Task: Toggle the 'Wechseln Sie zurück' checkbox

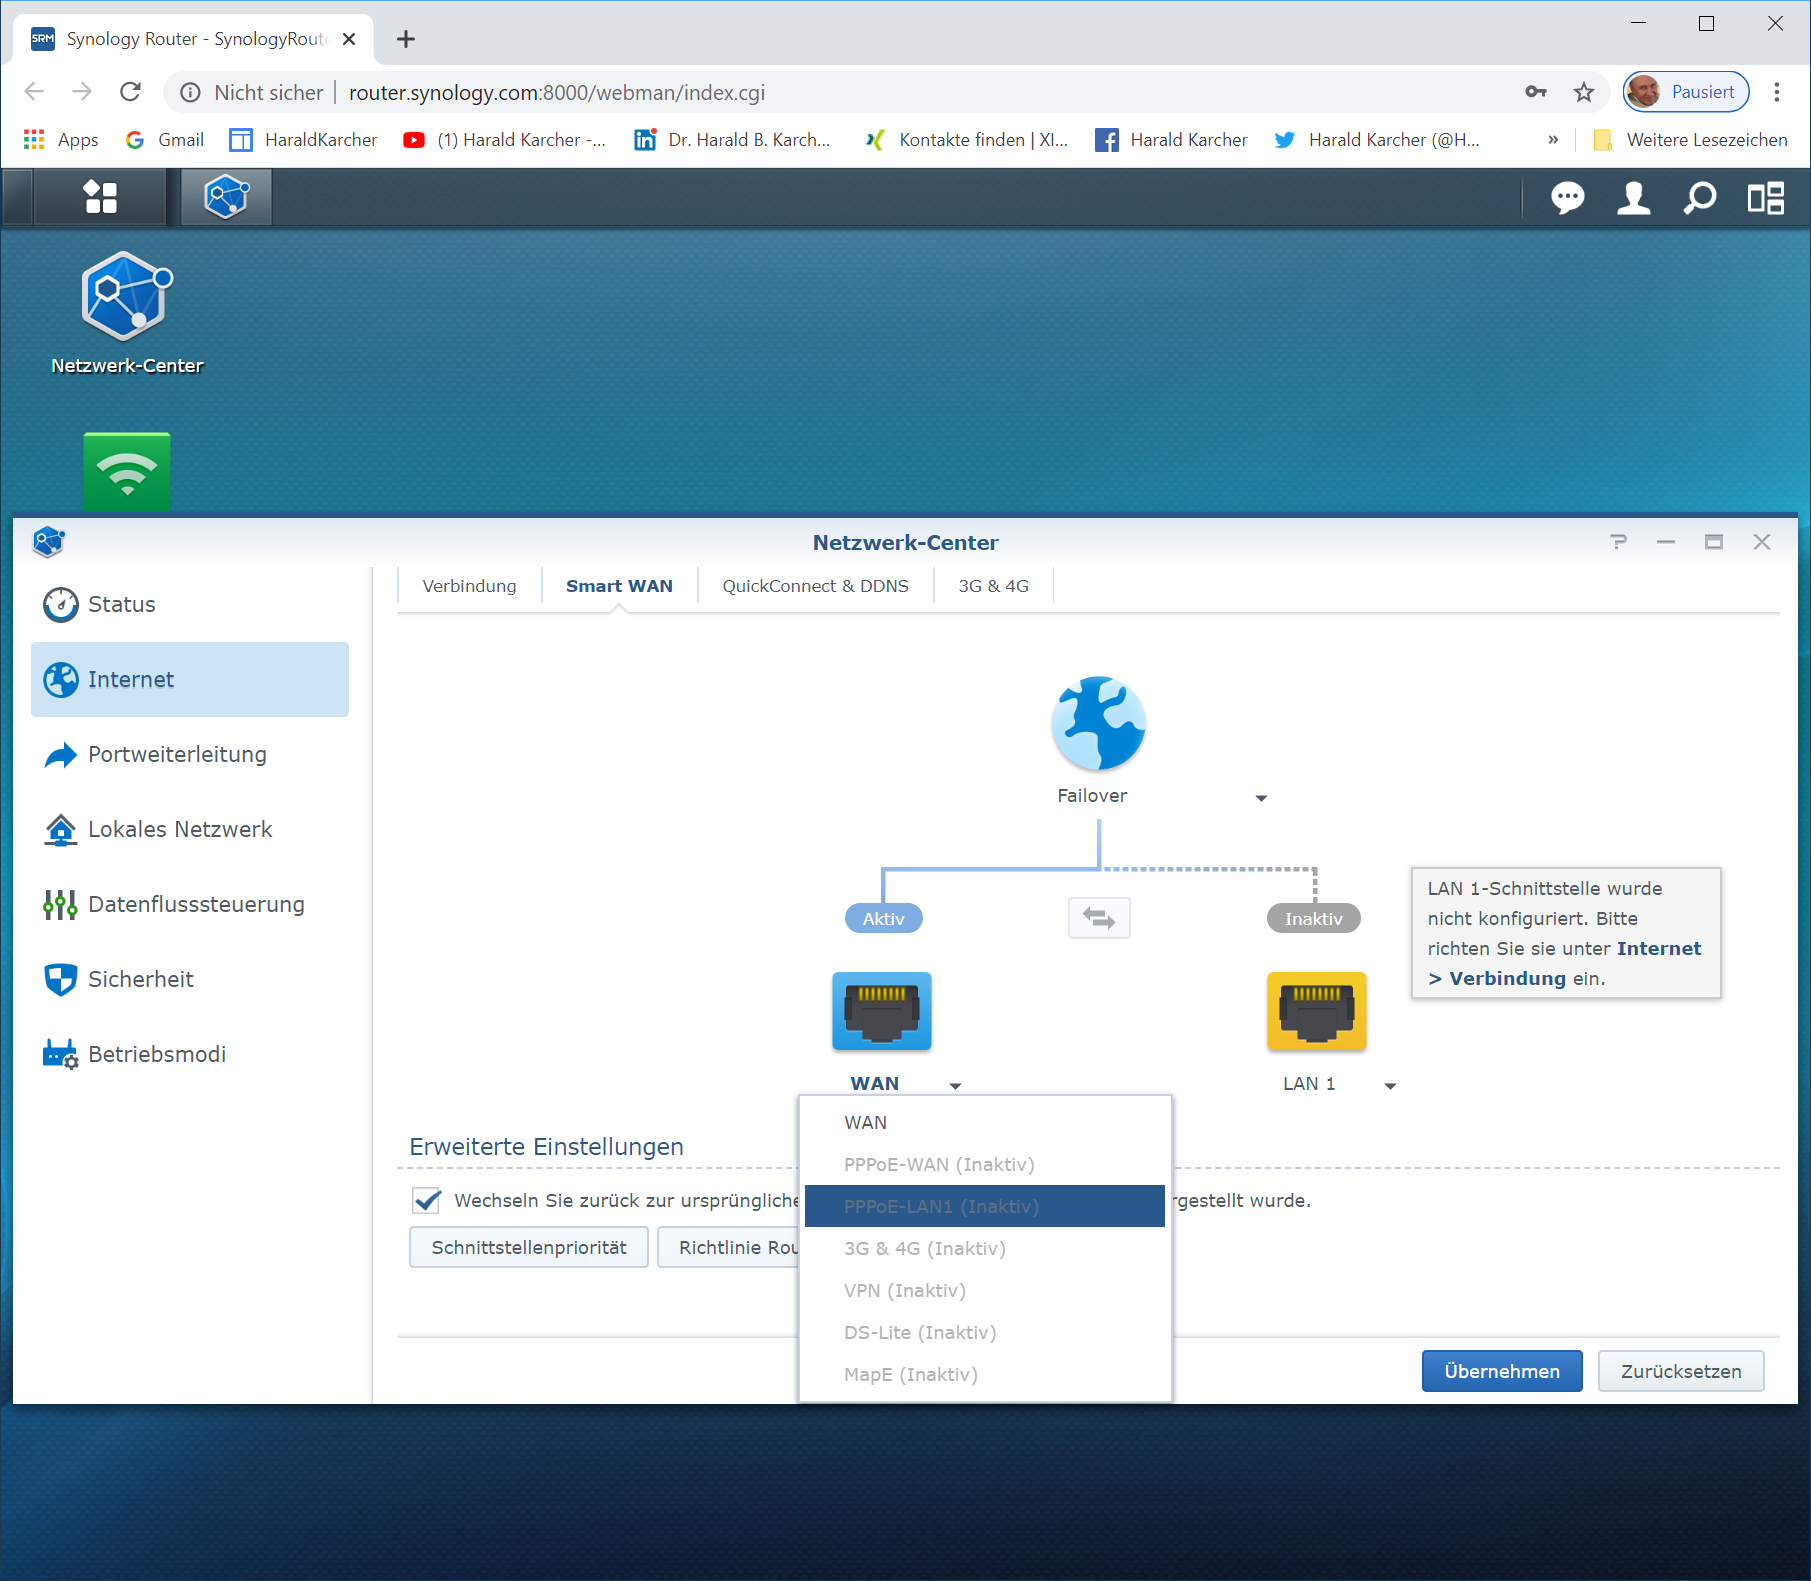Action: 427,1200
